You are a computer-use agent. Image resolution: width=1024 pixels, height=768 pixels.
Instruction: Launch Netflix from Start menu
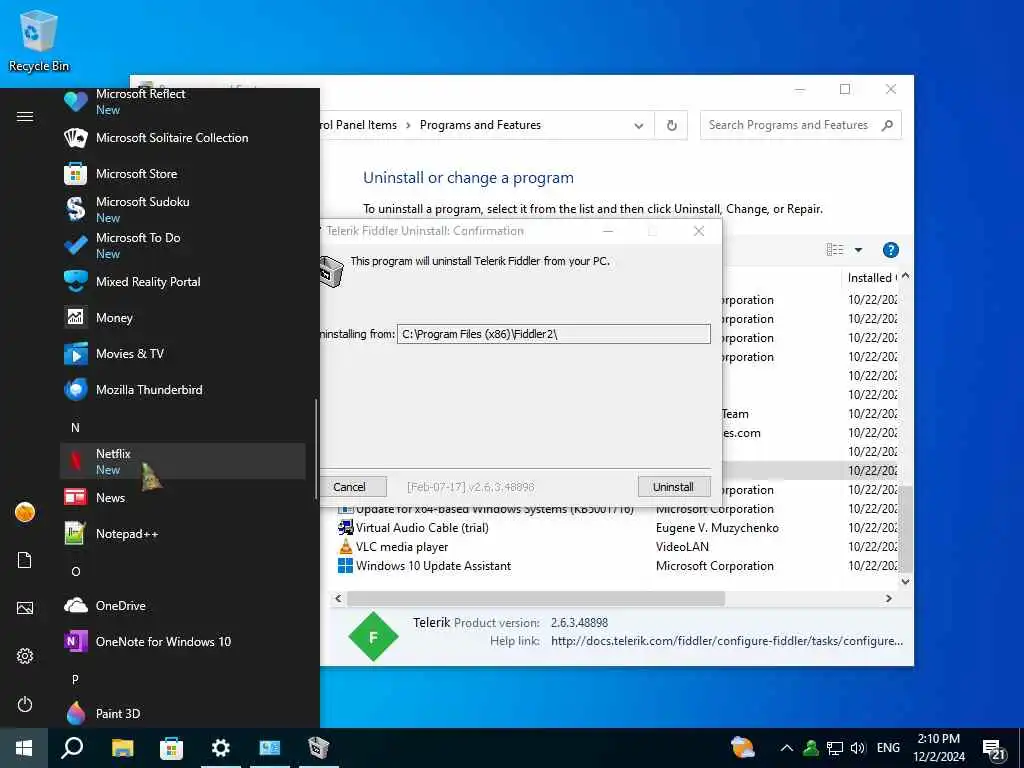coord(183,461)
